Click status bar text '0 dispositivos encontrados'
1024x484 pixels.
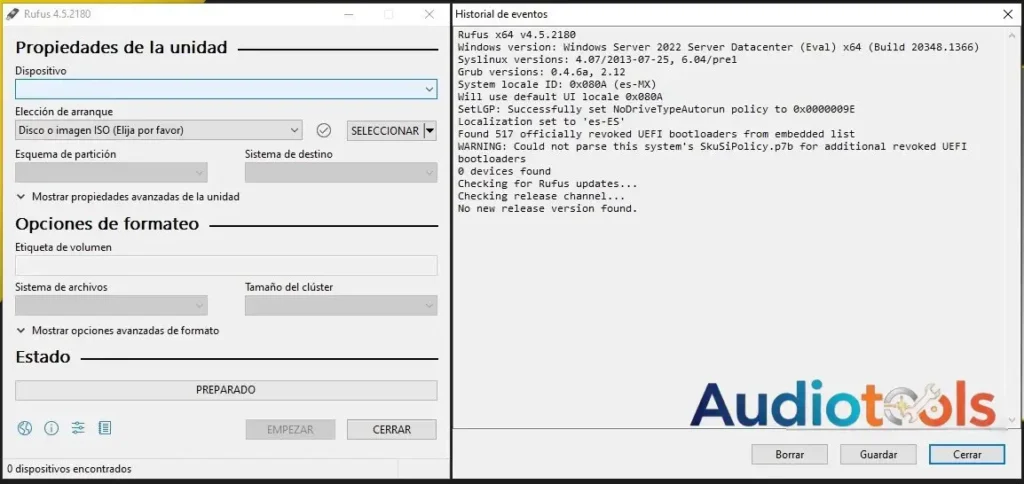(69, 469)
